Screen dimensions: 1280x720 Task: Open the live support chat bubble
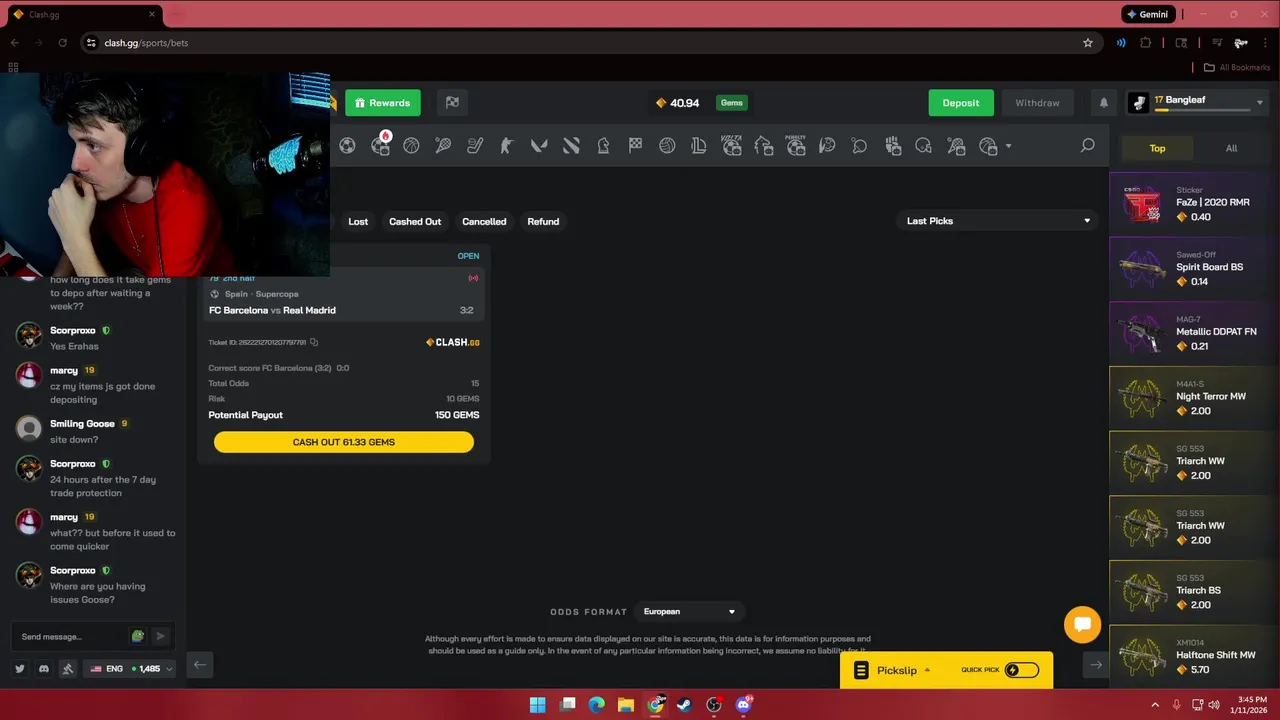[x=1082, y=625]
